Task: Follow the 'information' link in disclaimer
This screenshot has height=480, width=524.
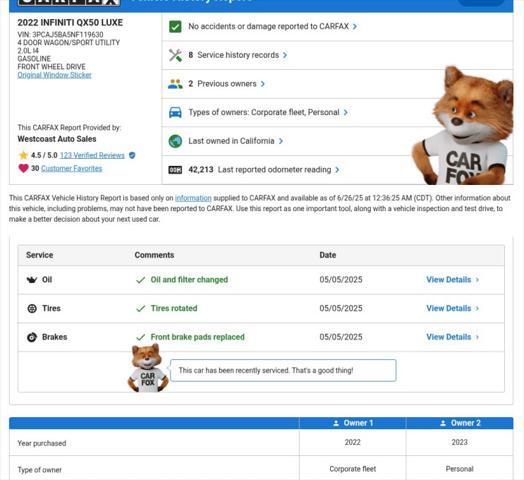Action: (193, 198)
